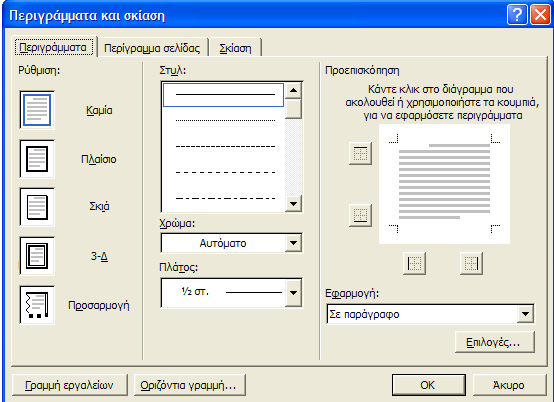Screen dimensions: 554x402
Task: Click the style list scrollbar thumb
Action: 293,109
